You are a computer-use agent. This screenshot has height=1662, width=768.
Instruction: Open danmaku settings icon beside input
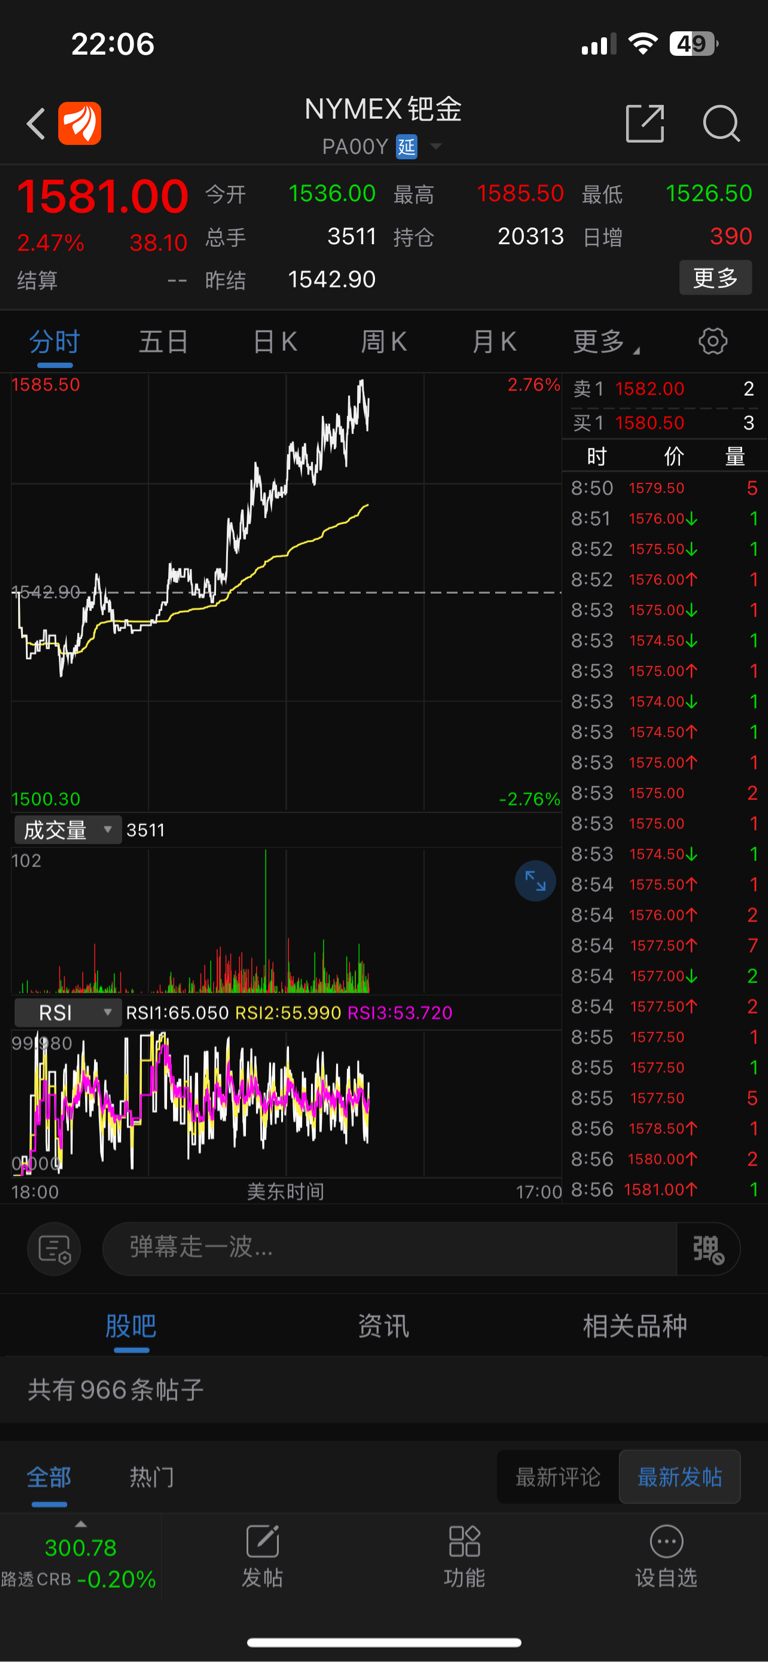(x=54, y=1249)
